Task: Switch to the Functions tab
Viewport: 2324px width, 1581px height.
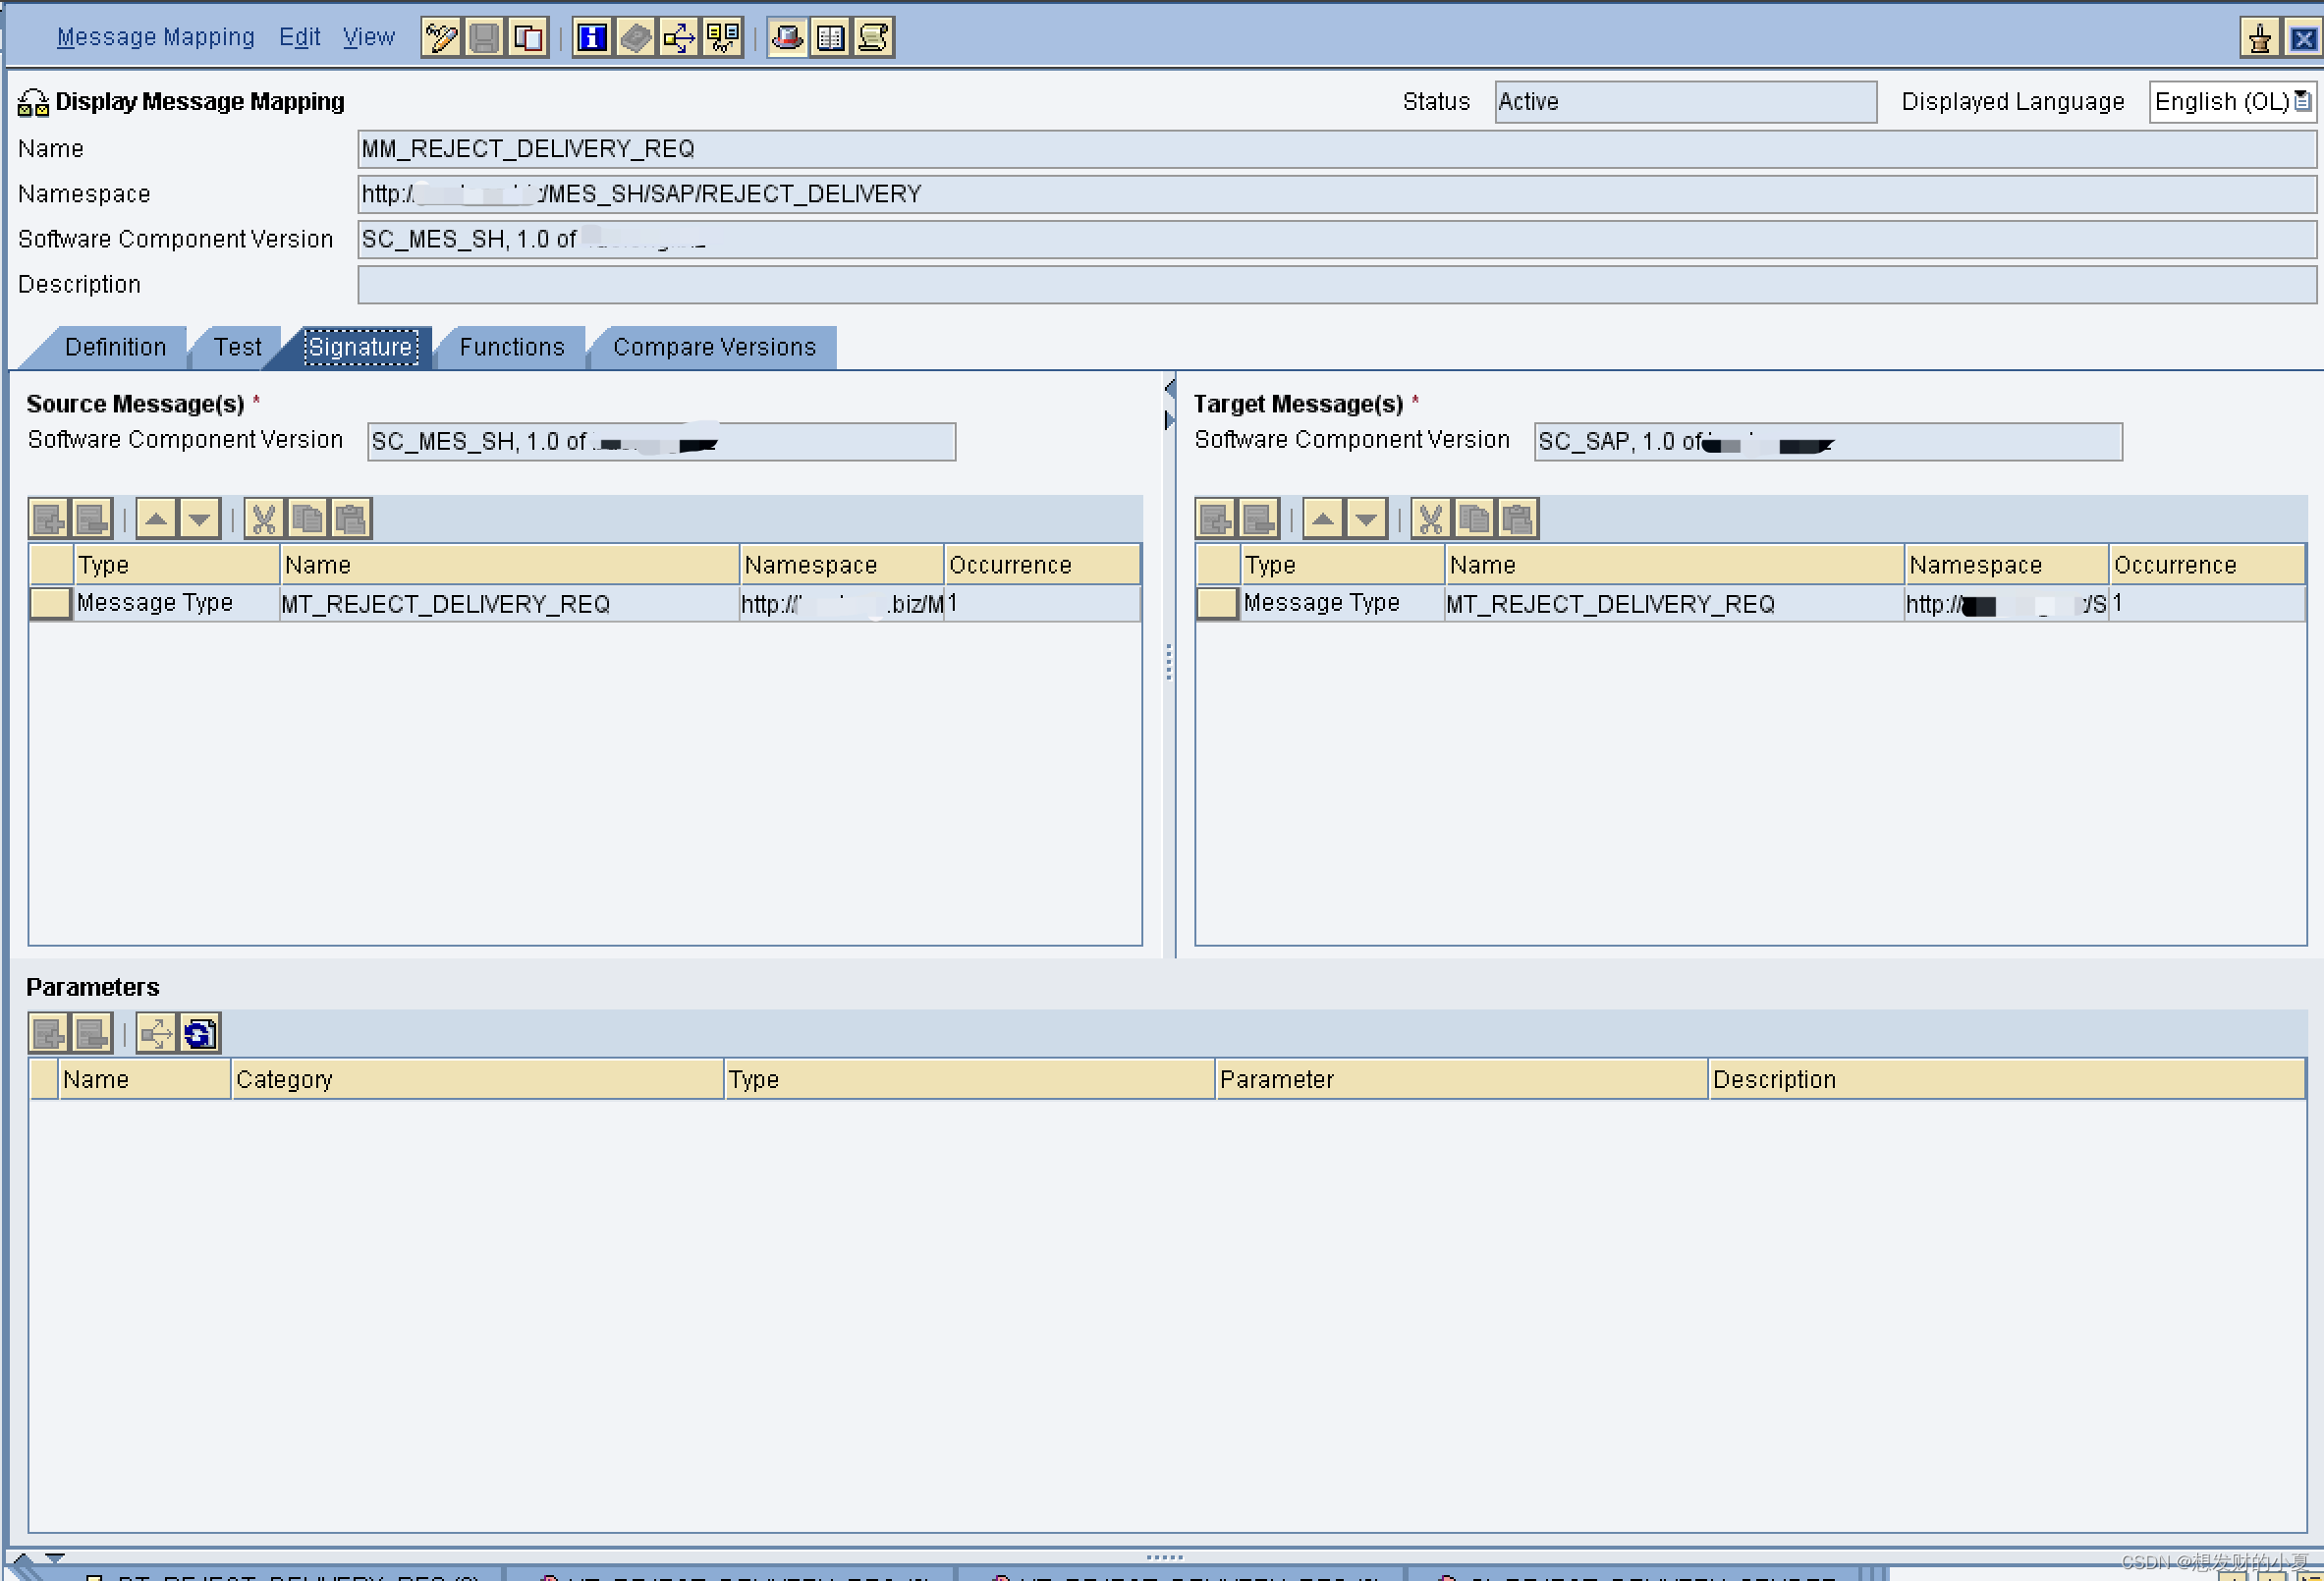Action: (512, 347)
